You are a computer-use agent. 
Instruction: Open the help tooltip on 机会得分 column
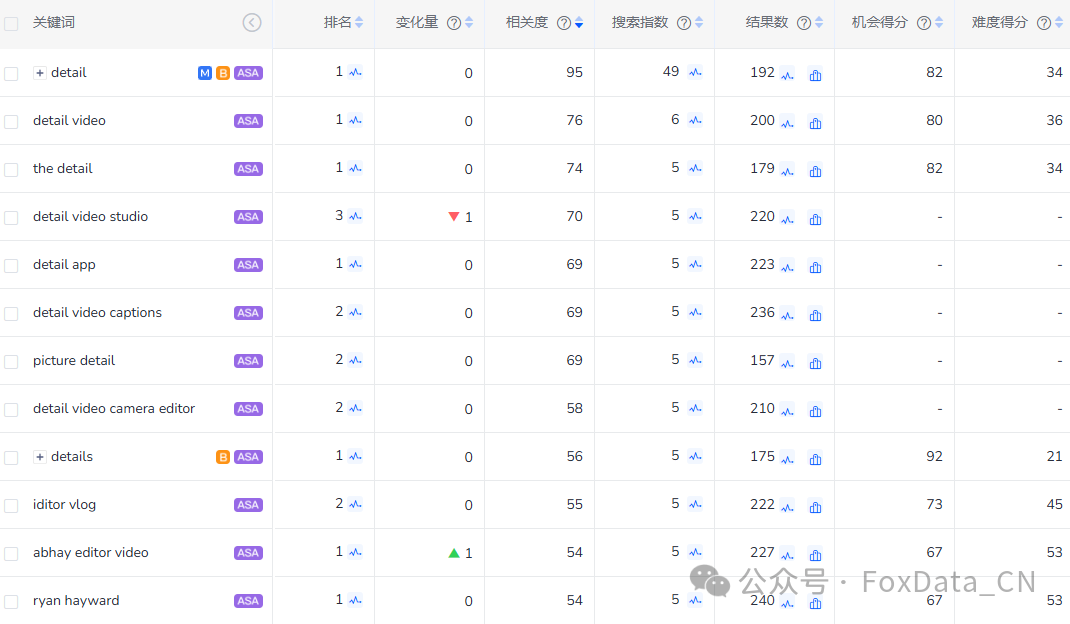click(x=923, y=22)
